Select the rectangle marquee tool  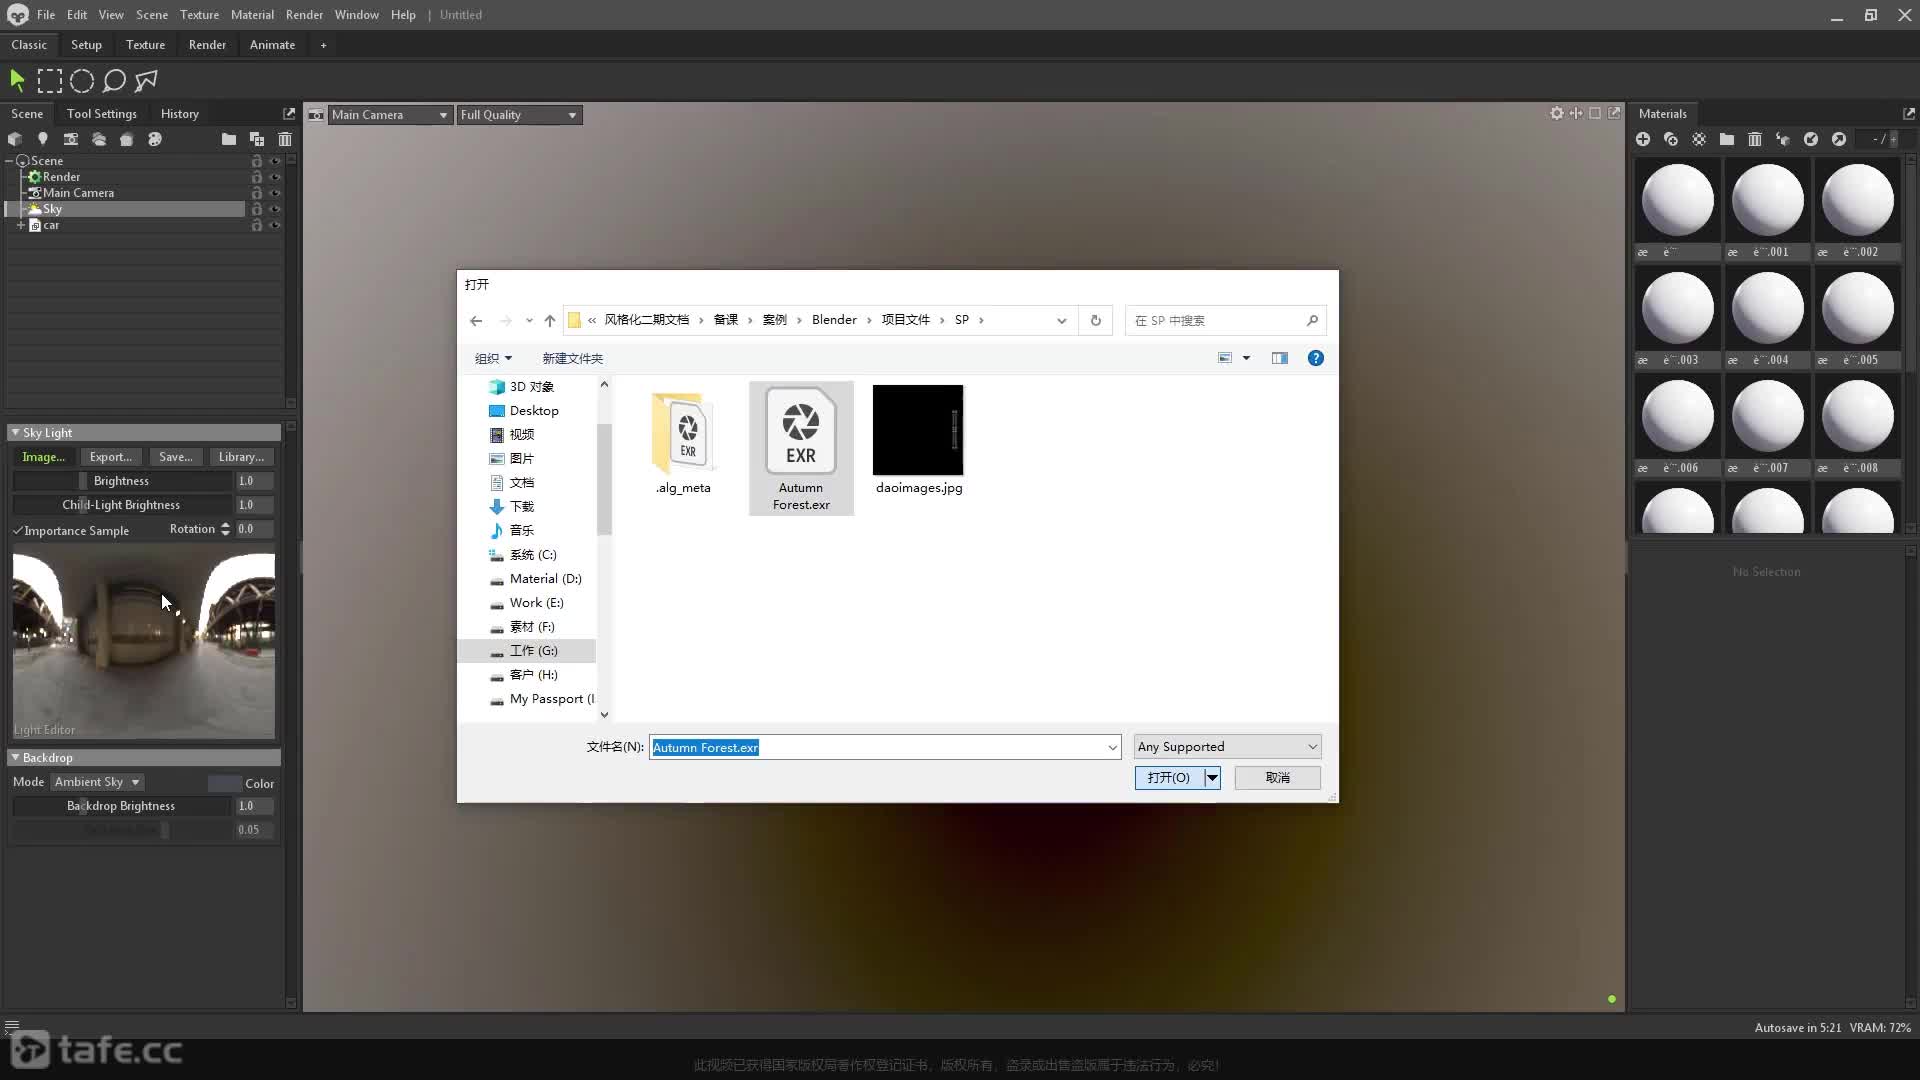49,80
